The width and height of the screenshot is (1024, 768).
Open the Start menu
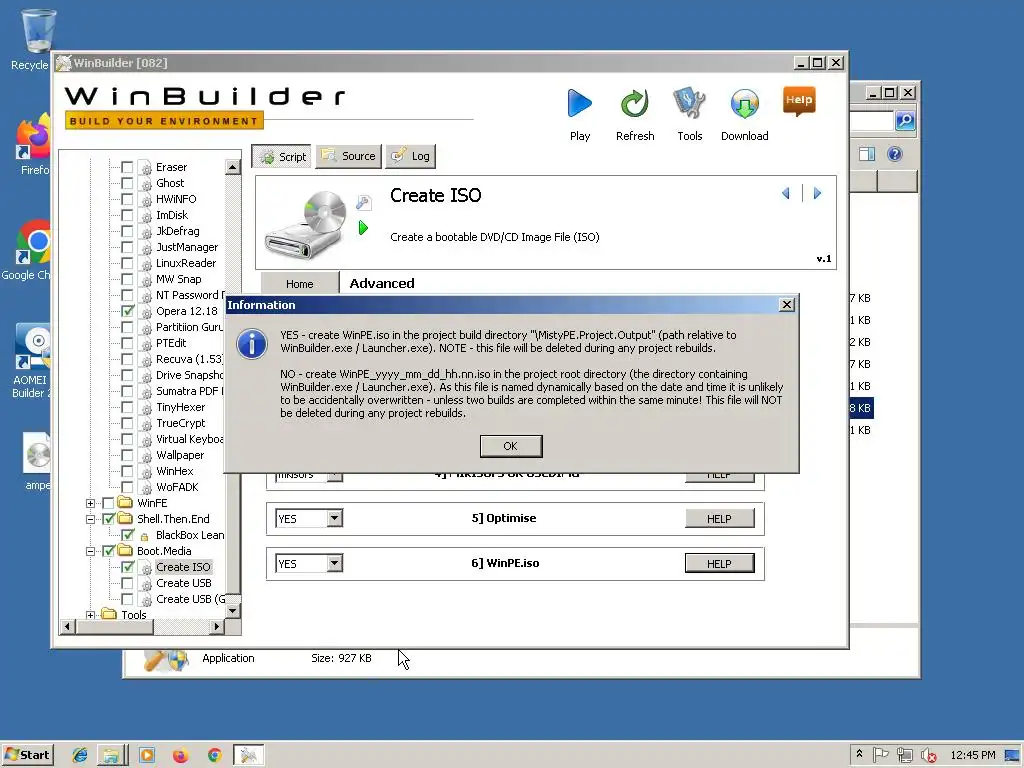pyautogui.click(x=27, y=755)
